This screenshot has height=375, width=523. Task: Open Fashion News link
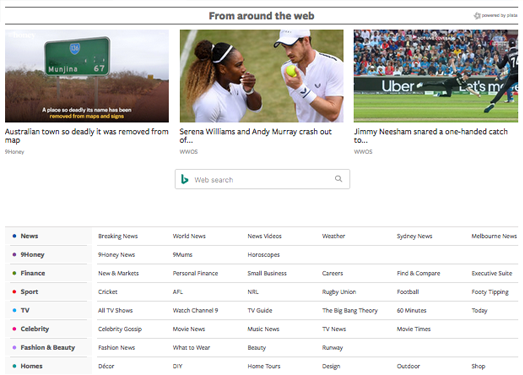(116, 347)
